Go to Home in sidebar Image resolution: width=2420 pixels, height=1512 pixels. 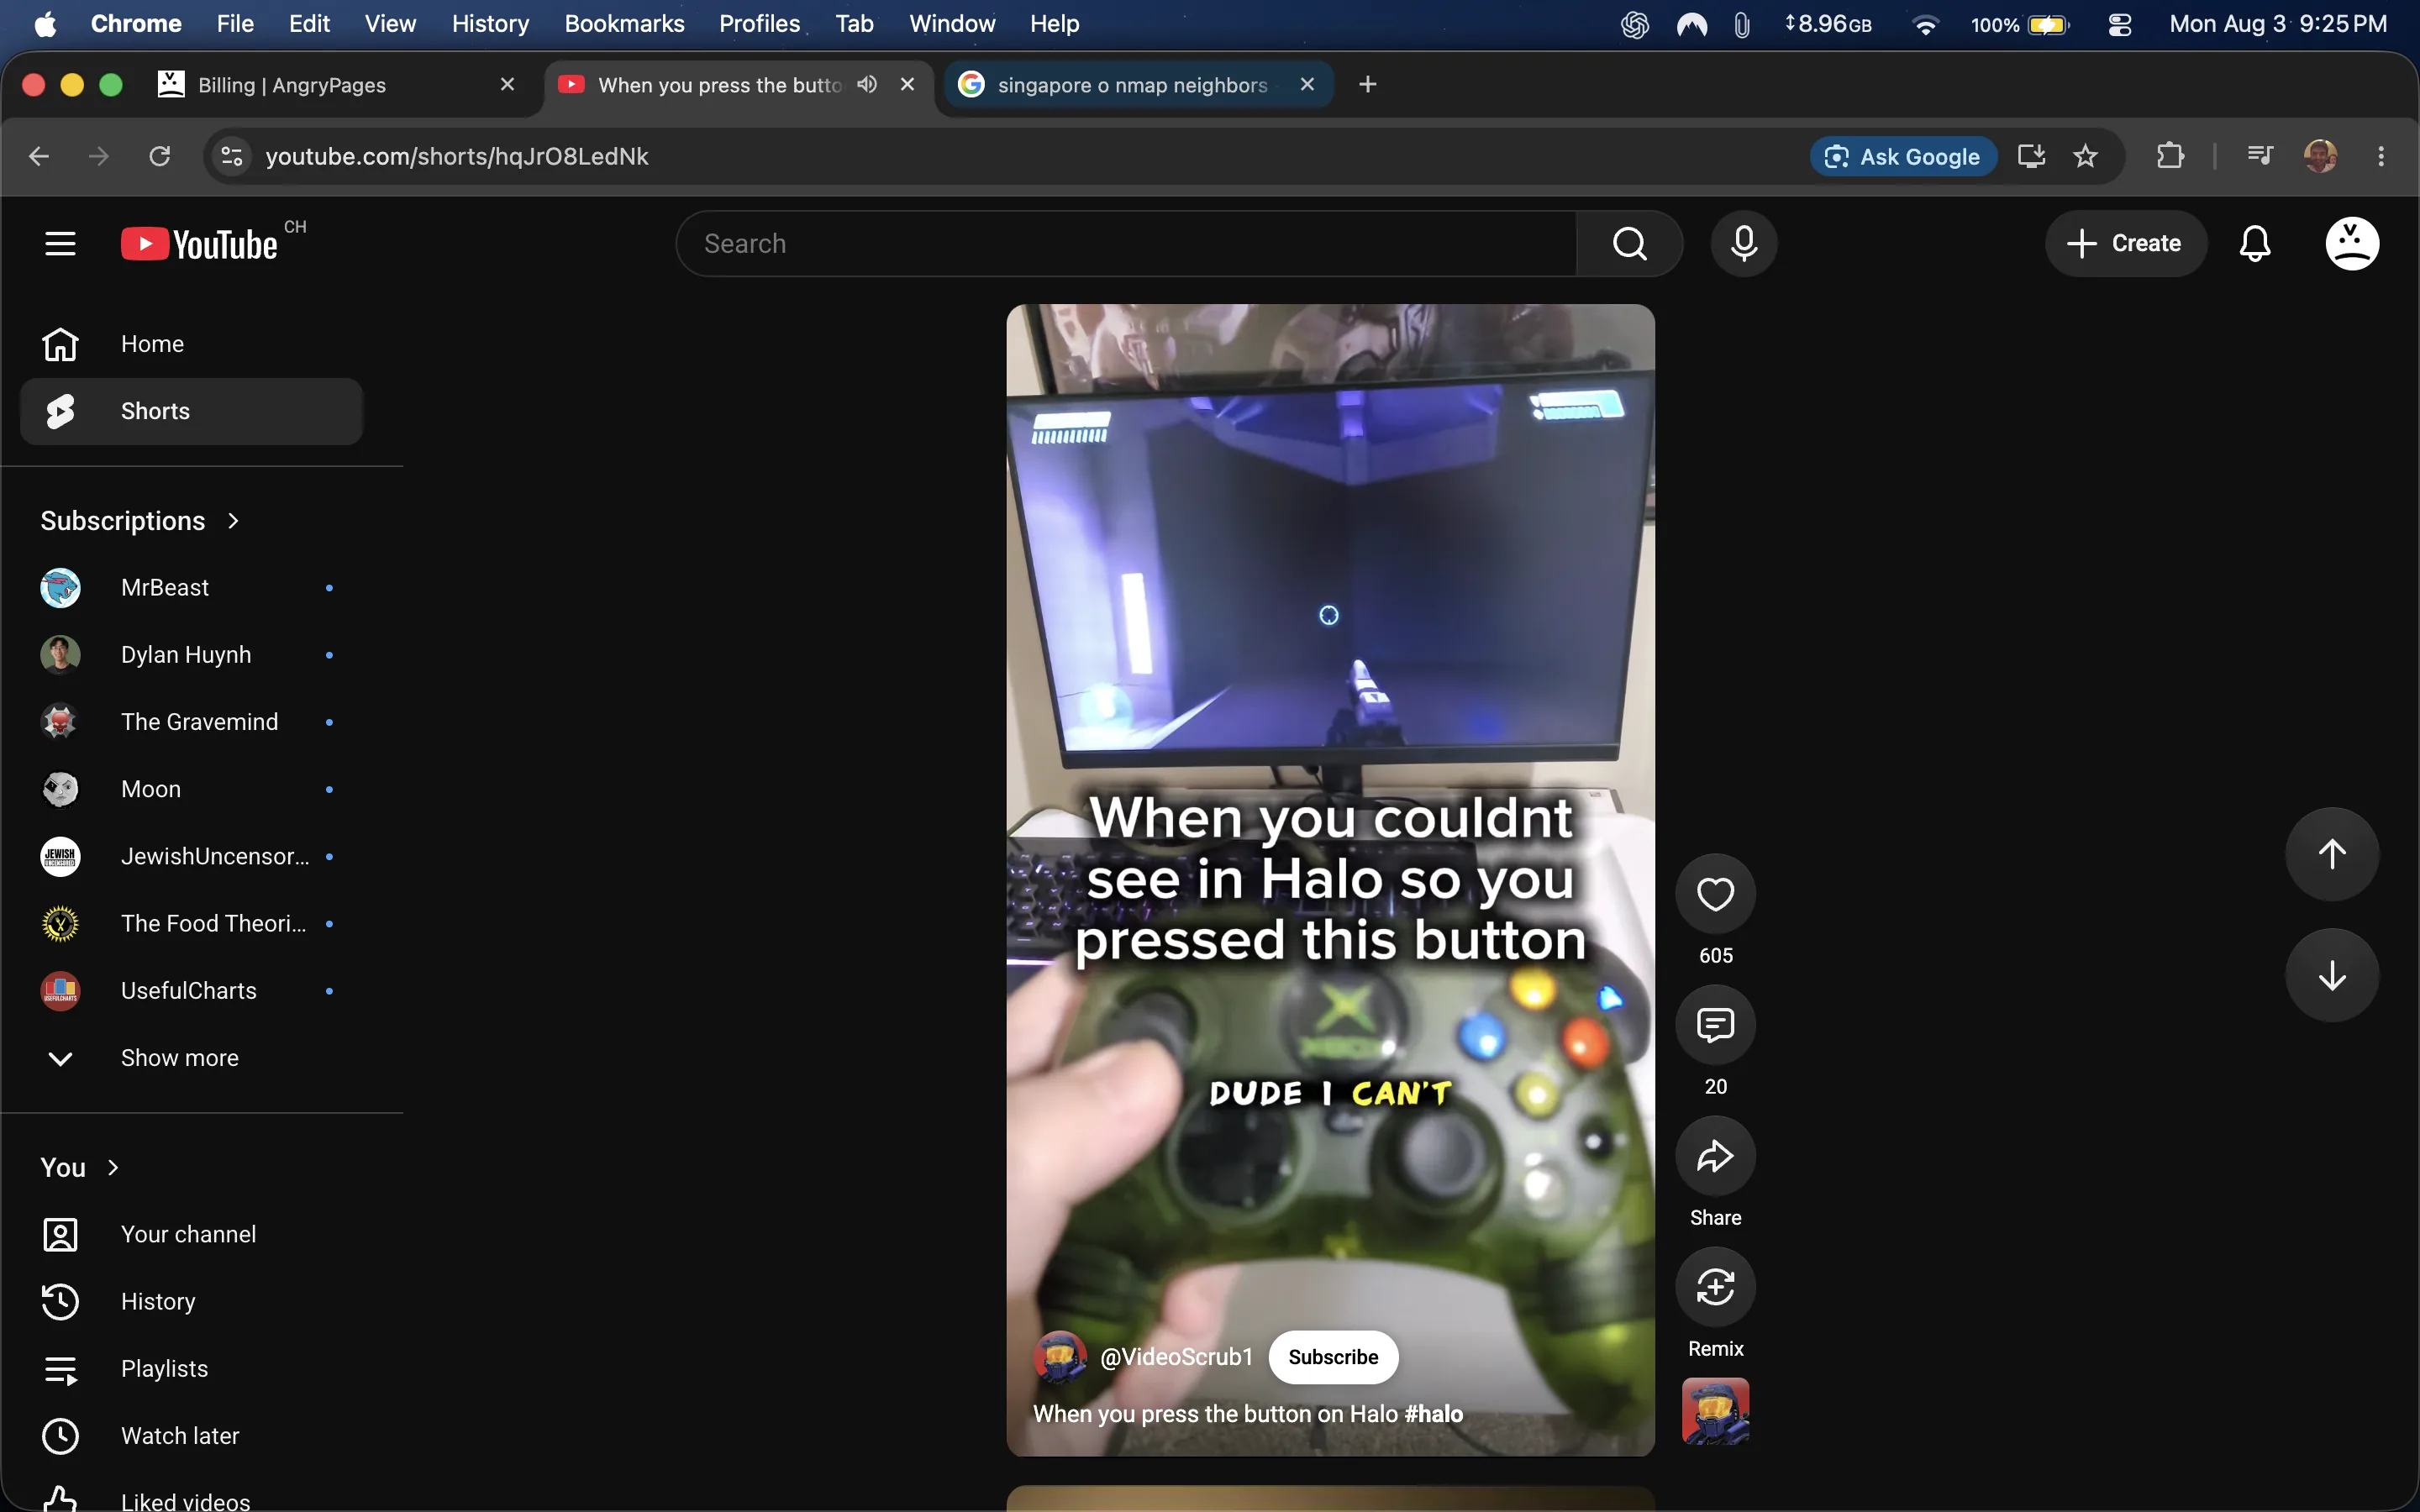(x=190, y=344)
